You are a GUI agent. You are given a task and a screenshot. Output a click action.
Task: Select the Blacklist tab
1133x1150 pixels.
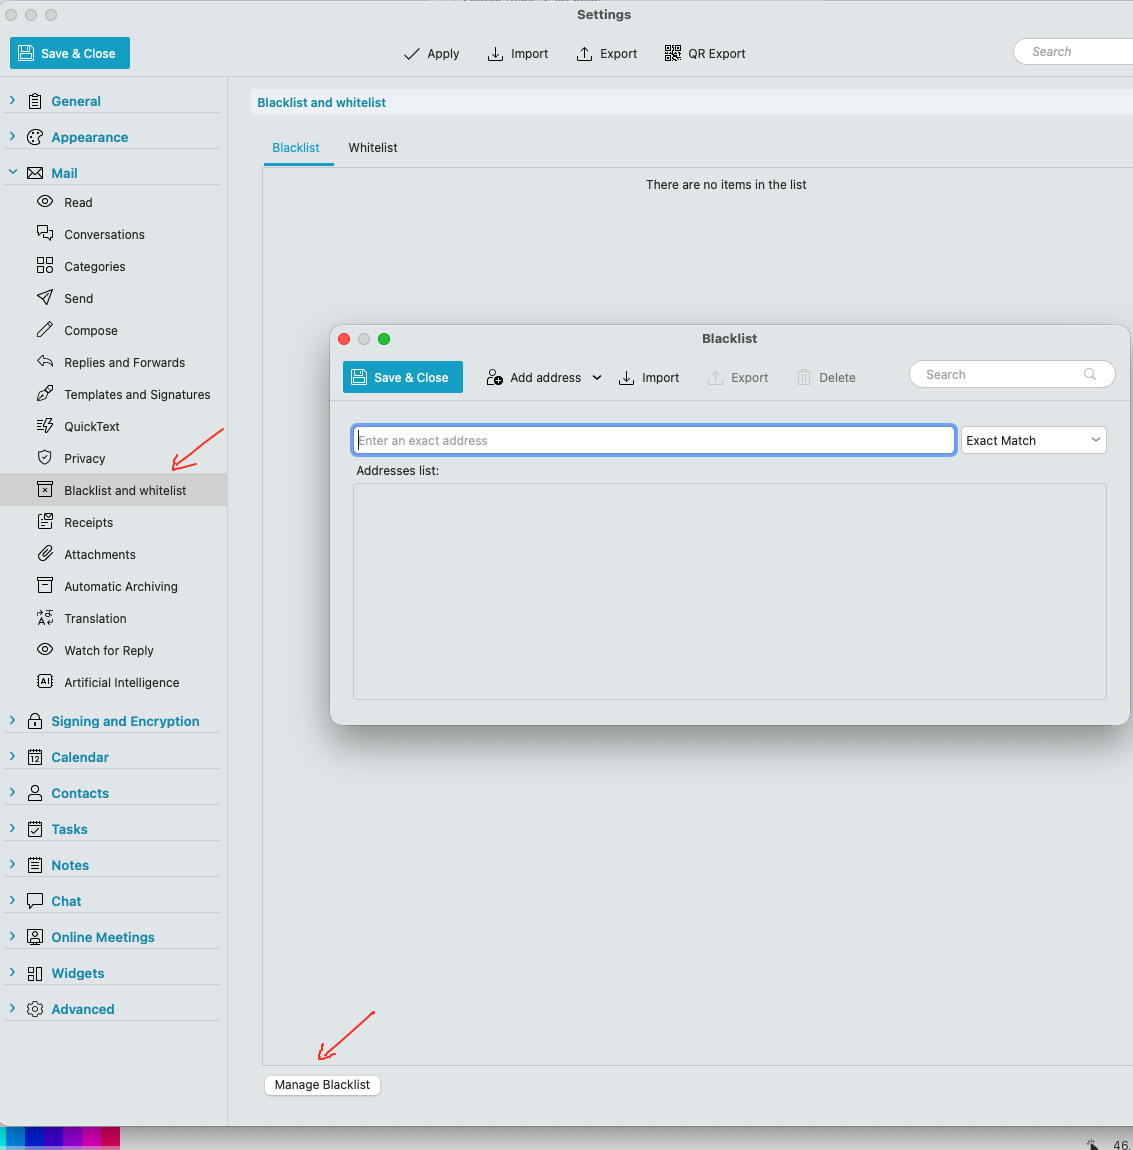(x=296, y=148)
